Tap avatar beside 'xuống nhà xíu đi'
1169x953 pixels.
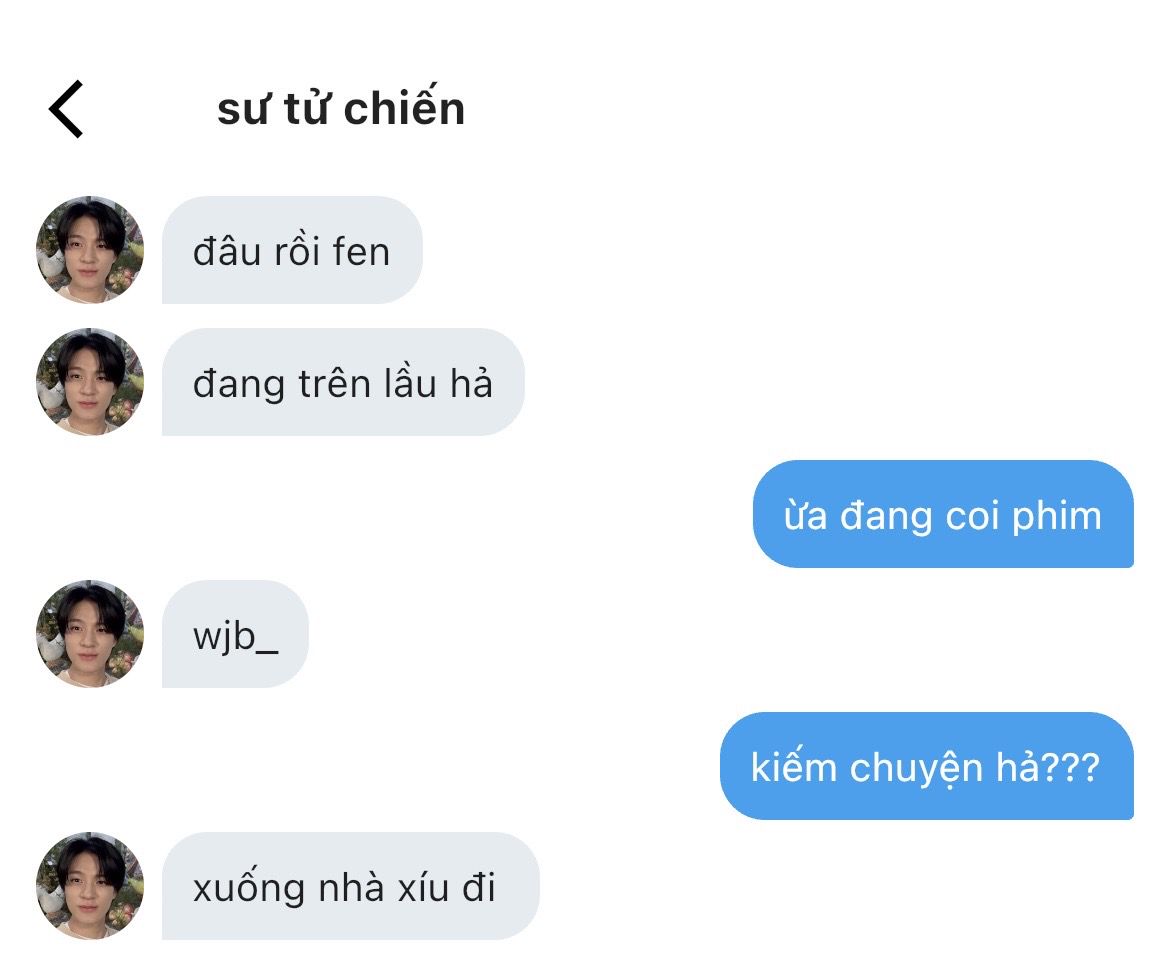pos(90,886)
